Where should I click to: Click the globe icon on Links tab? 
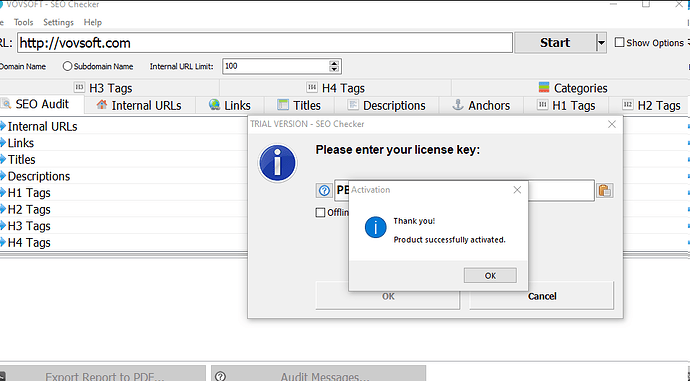point(214,105)
